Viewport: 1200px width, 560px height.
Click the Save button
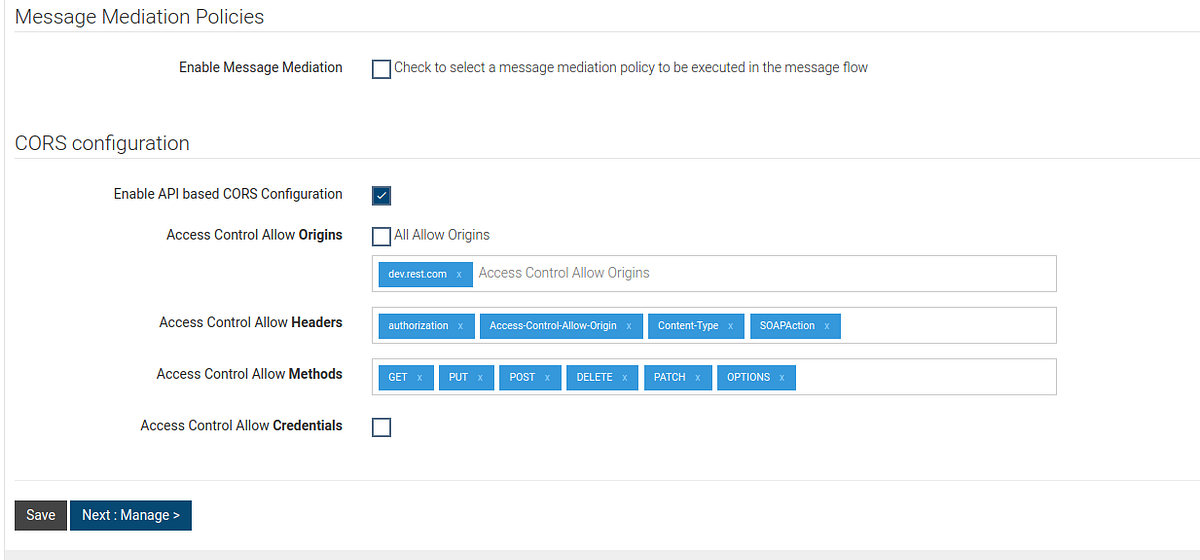[x=41, y=515]
